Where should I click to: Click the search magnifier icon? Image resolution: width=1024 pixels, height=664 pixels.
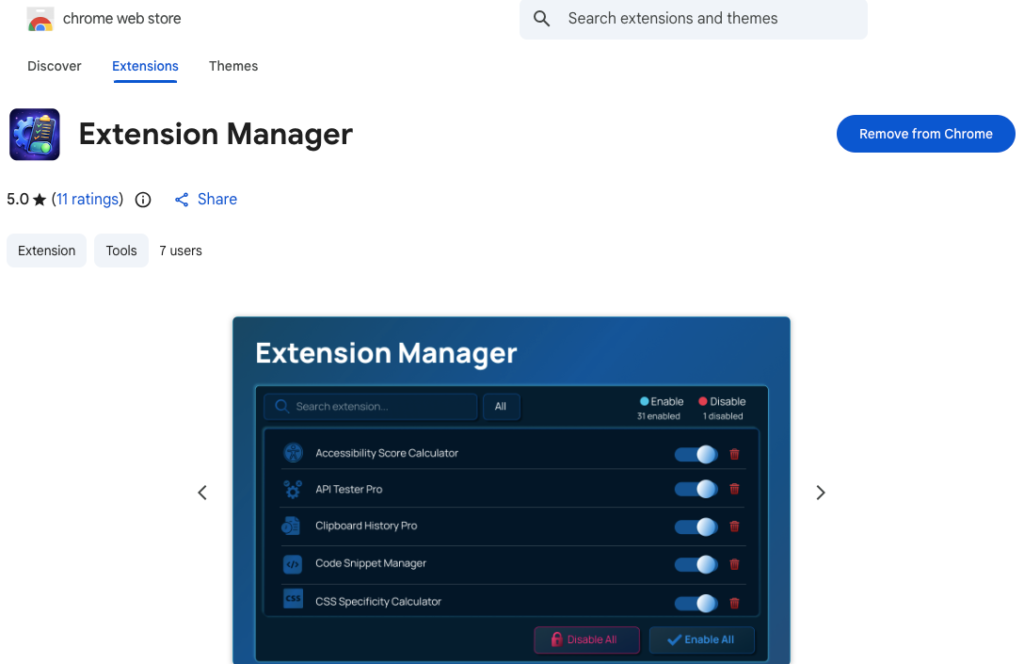pyautogui.click(x=542, y=19)
